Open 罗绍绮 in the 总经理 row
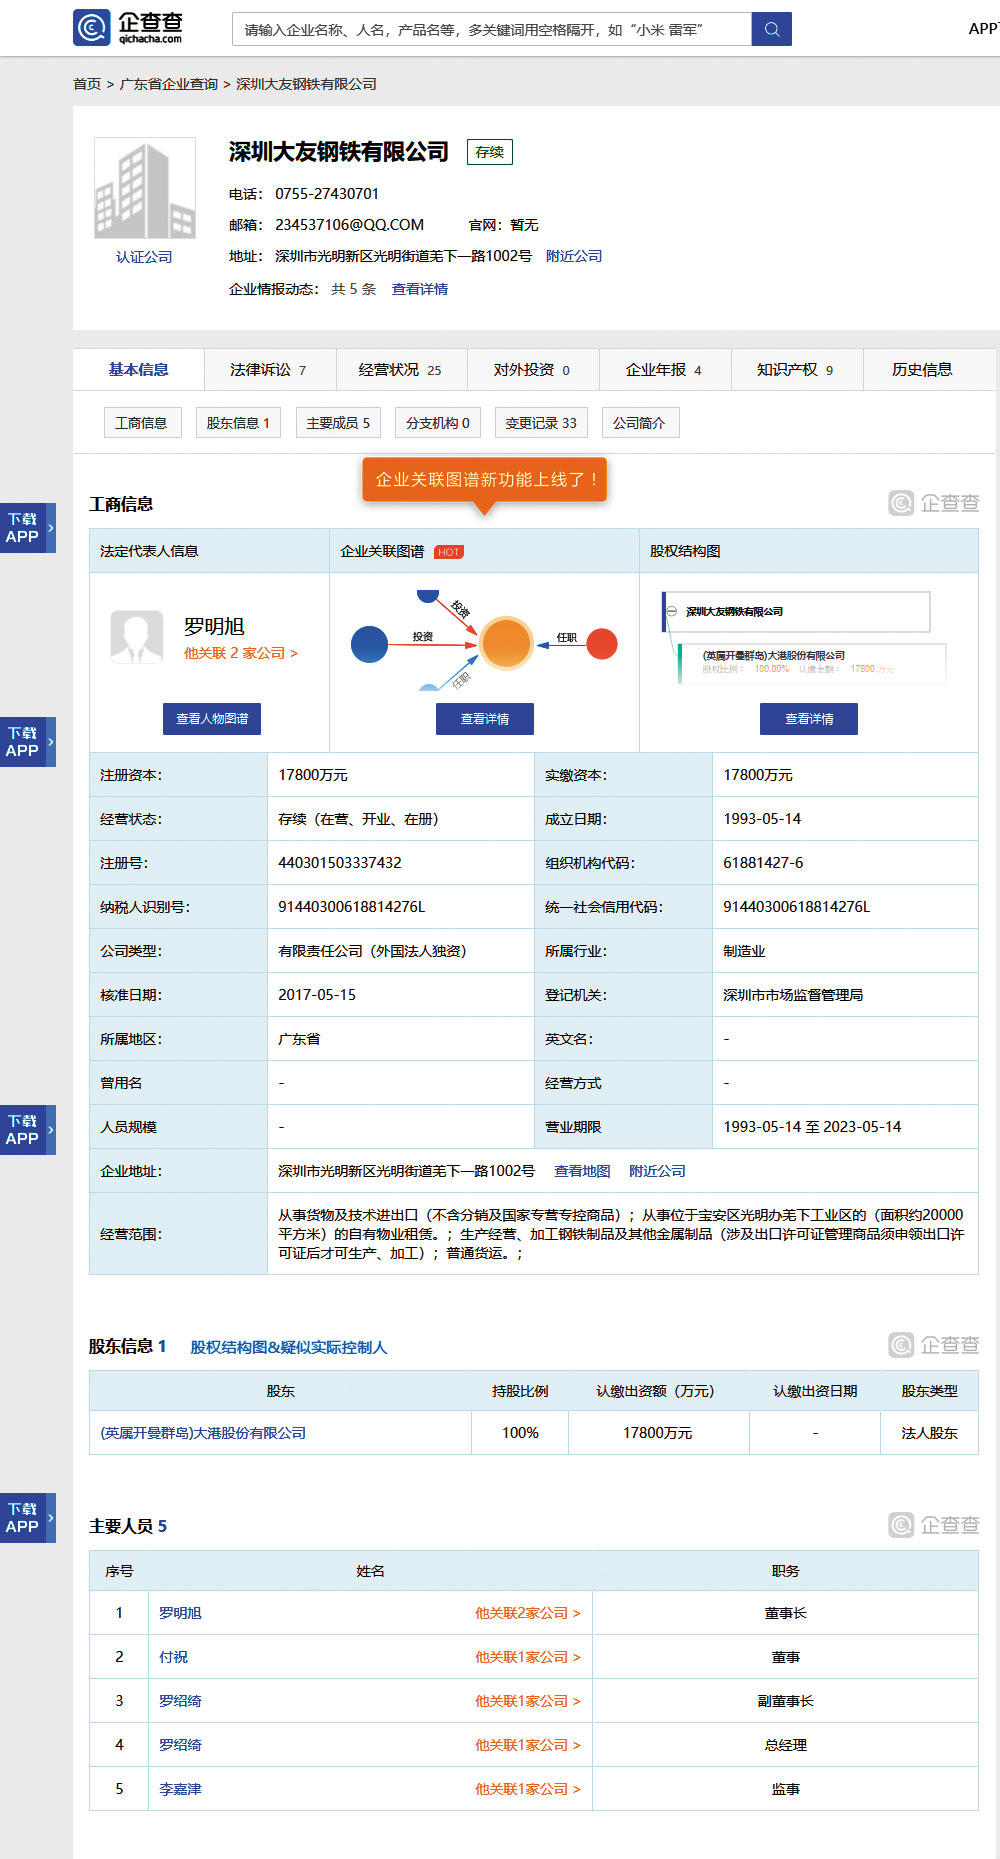Viewport: 1000px width, 1859px height. (x=180, y=1745)
